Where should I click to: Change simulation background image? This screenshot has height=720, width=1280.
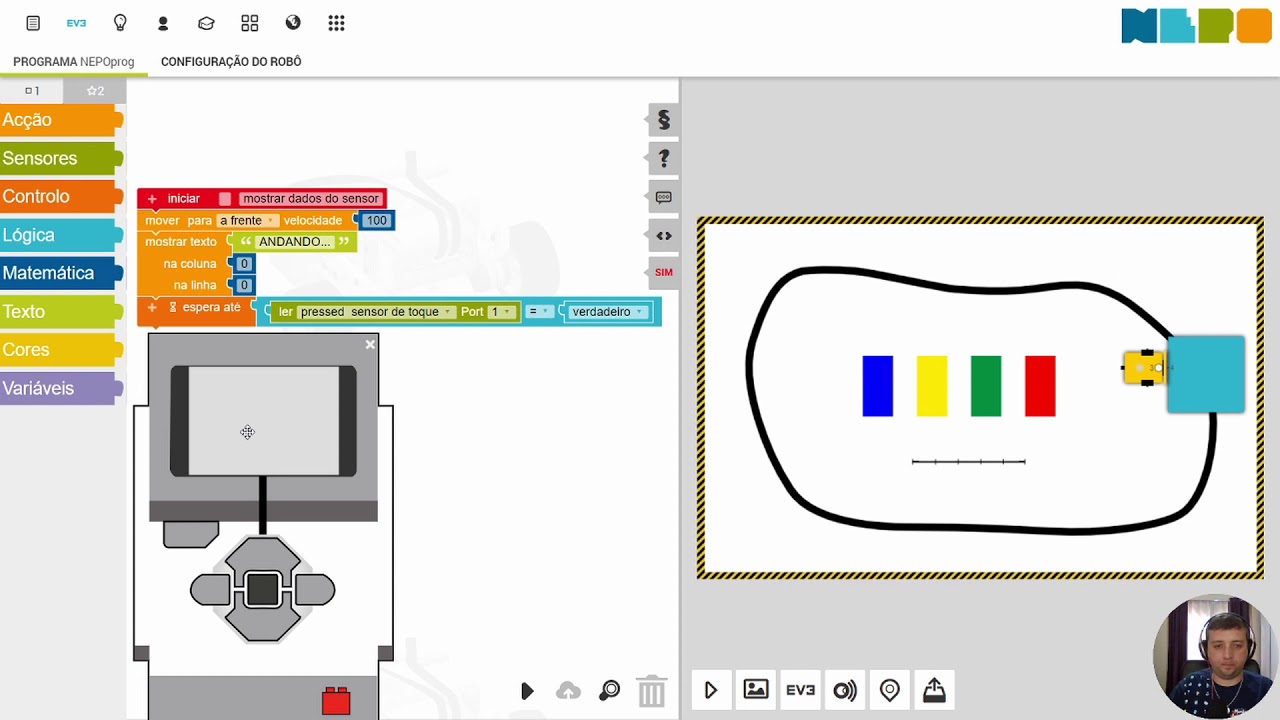(756, 690)
